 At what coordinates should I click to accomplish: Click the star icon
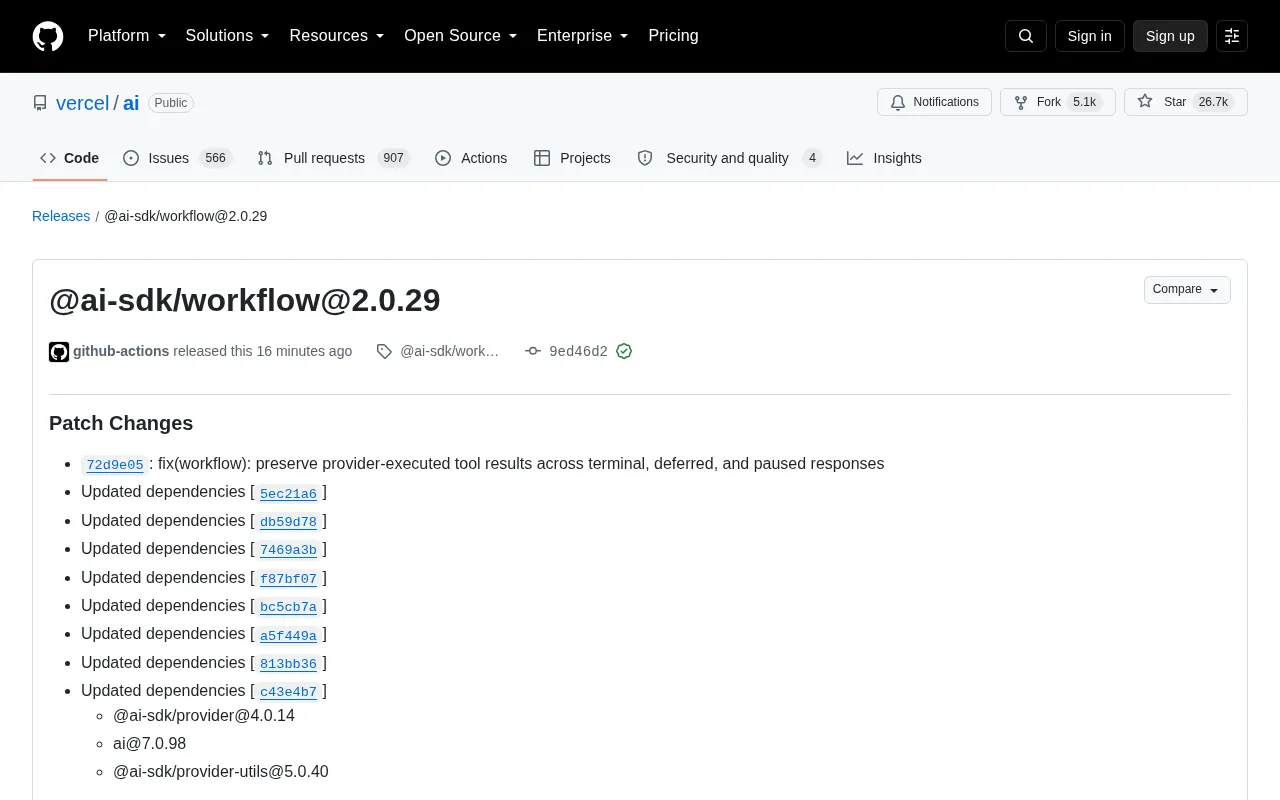click(x=1145, y=102)
